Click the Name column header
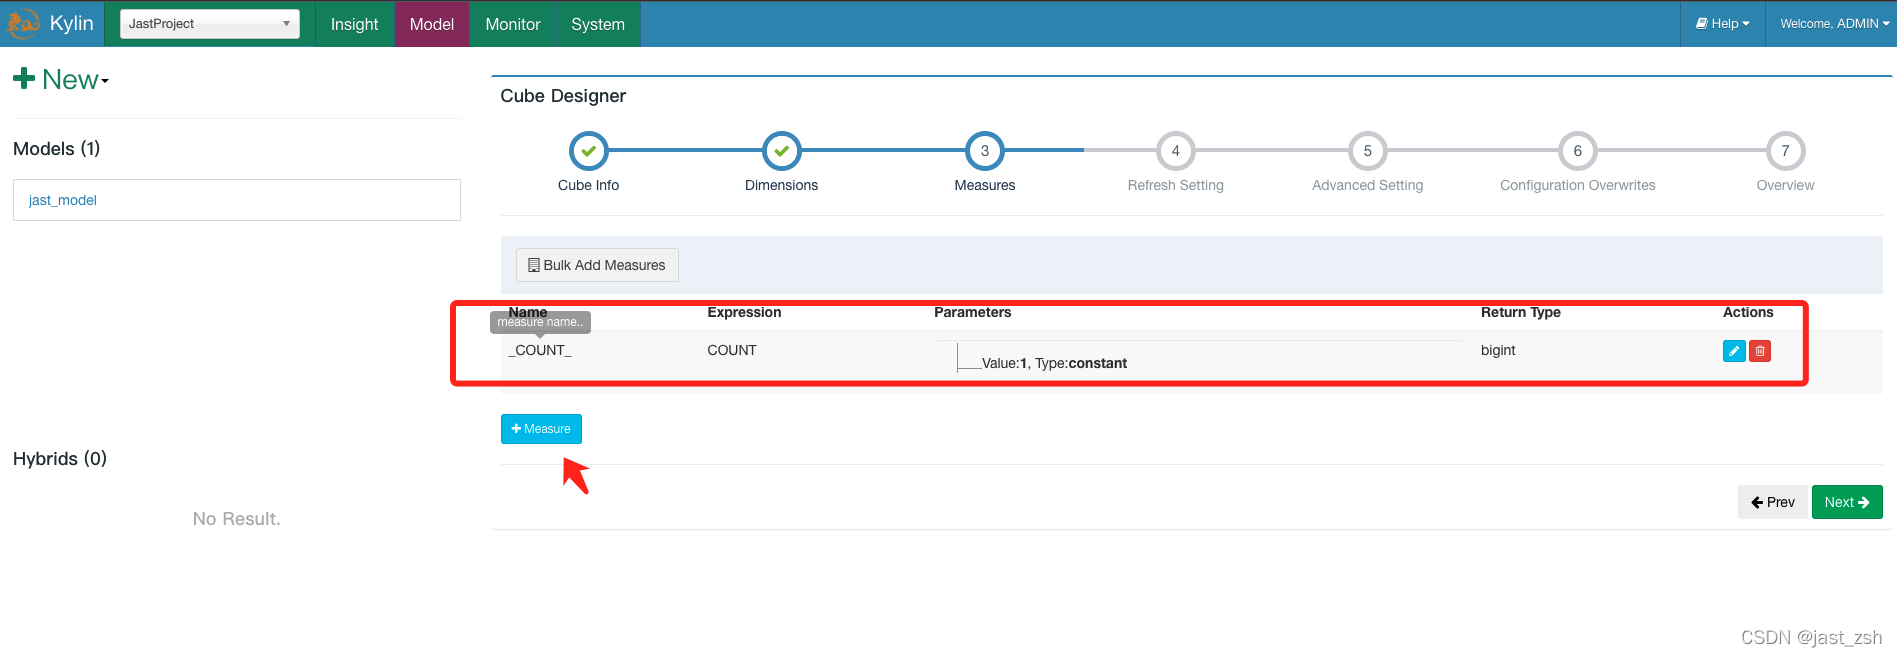 (x=528, y=312)
